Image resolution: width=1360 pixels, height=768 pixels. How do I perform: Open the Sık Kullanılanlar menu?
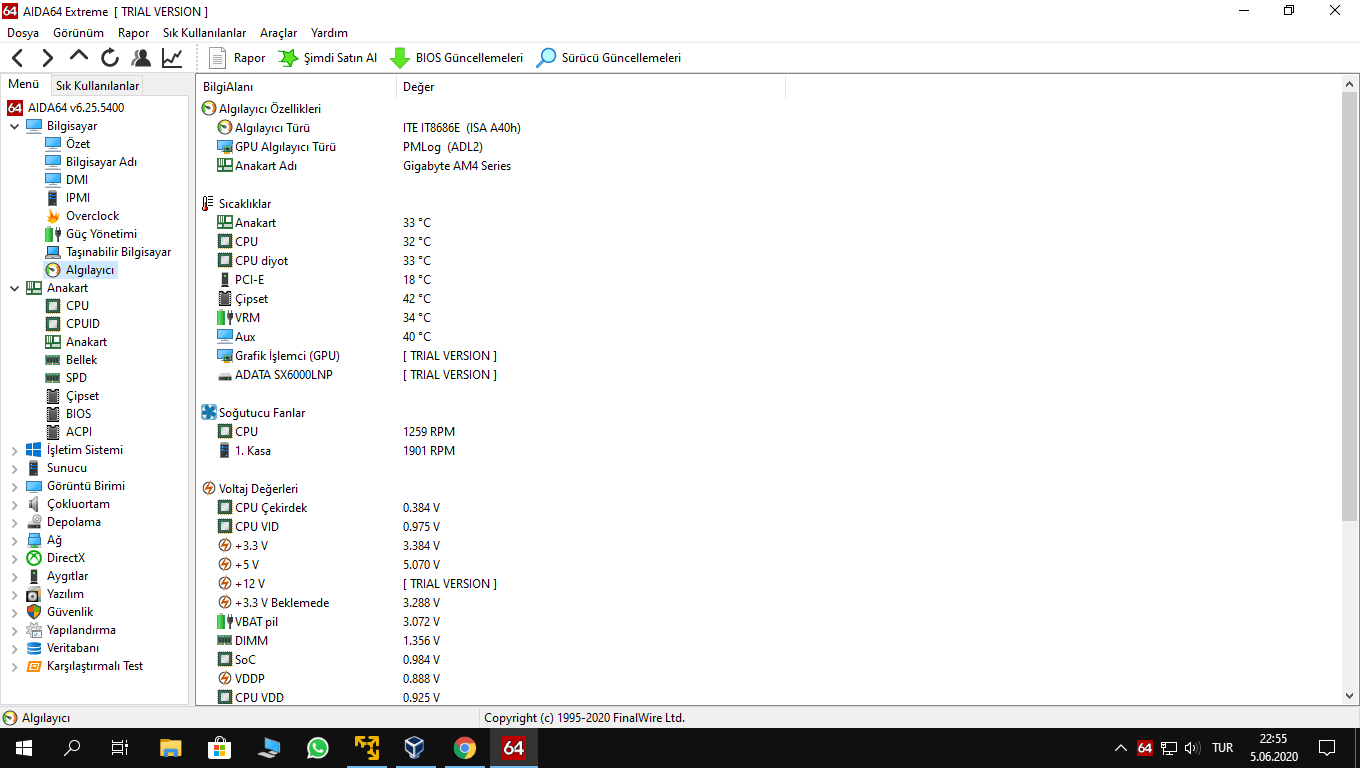[204, 33]
